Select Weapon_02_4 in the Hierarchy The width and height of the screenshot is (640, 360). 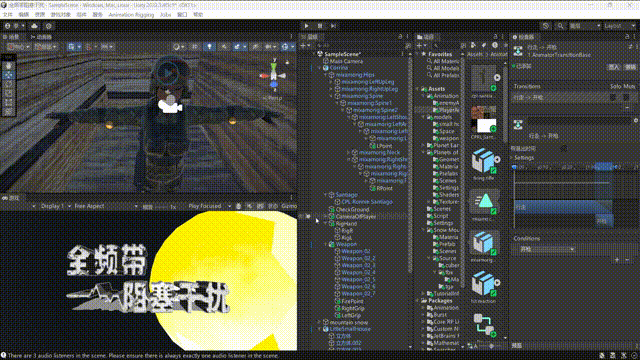[358, 273]
